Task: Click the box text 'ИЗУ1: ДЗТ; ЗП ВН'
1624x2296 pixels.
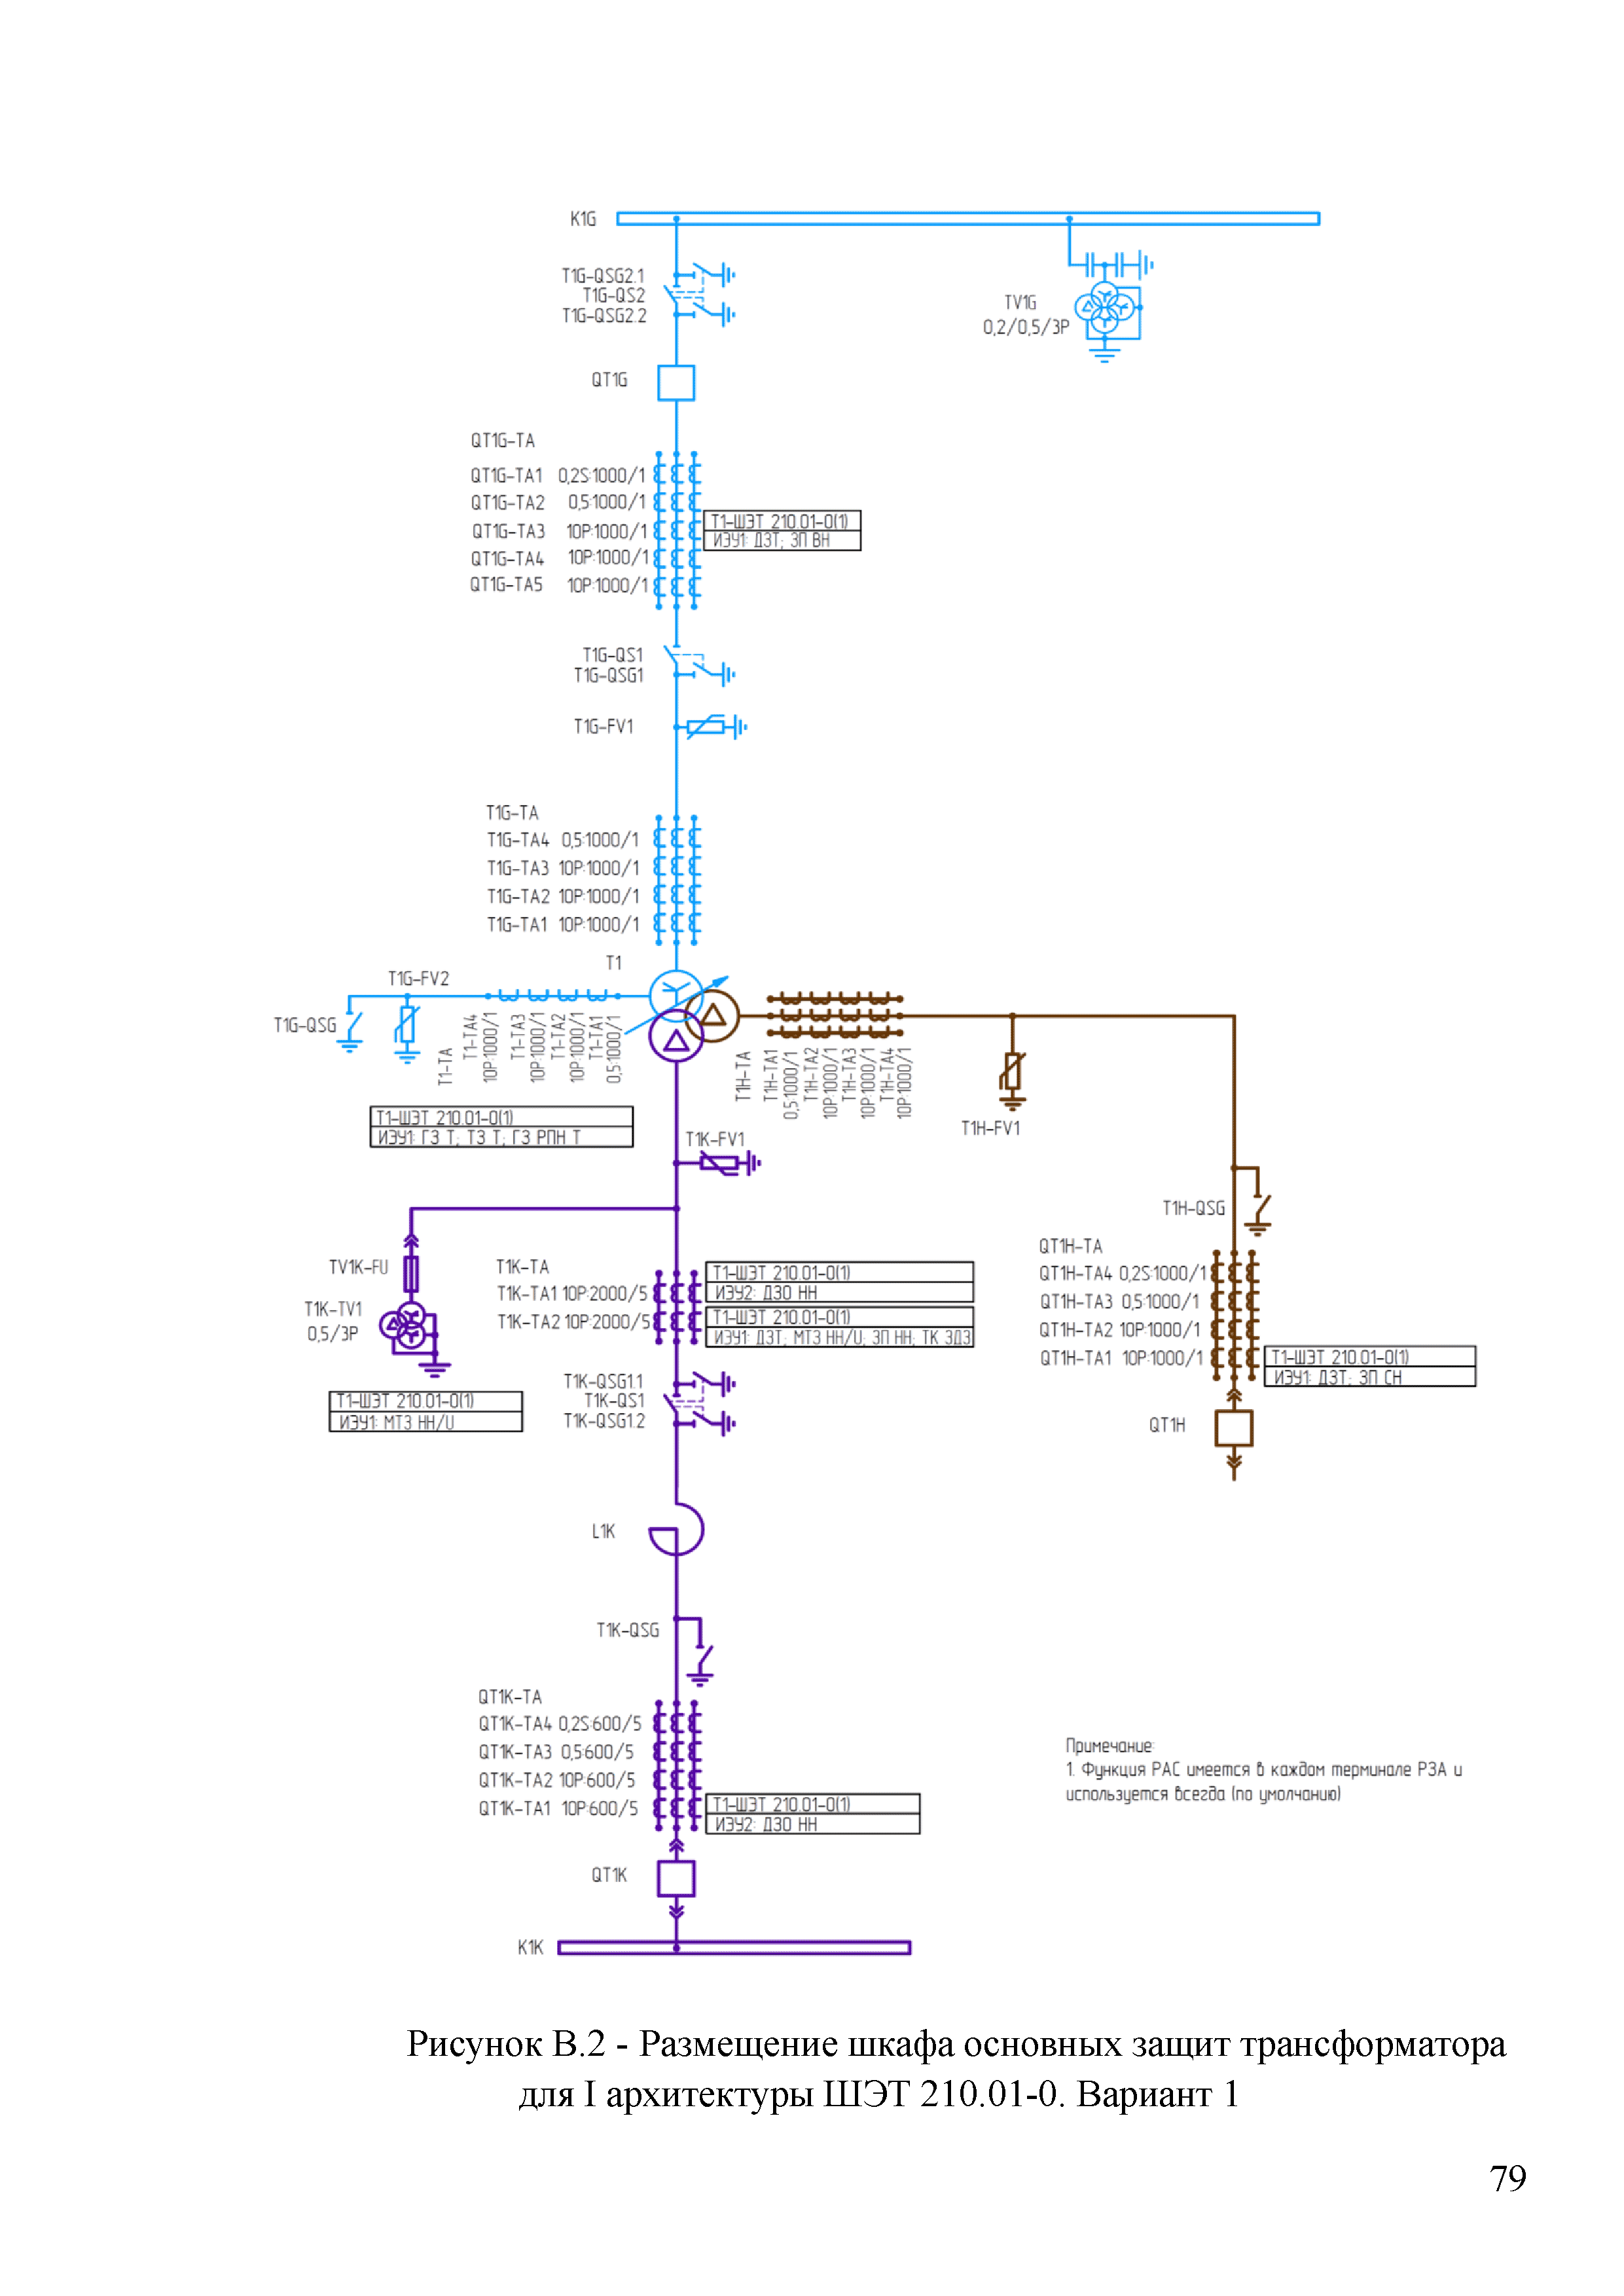Action: pyautogui.click(x=771, y=541)
